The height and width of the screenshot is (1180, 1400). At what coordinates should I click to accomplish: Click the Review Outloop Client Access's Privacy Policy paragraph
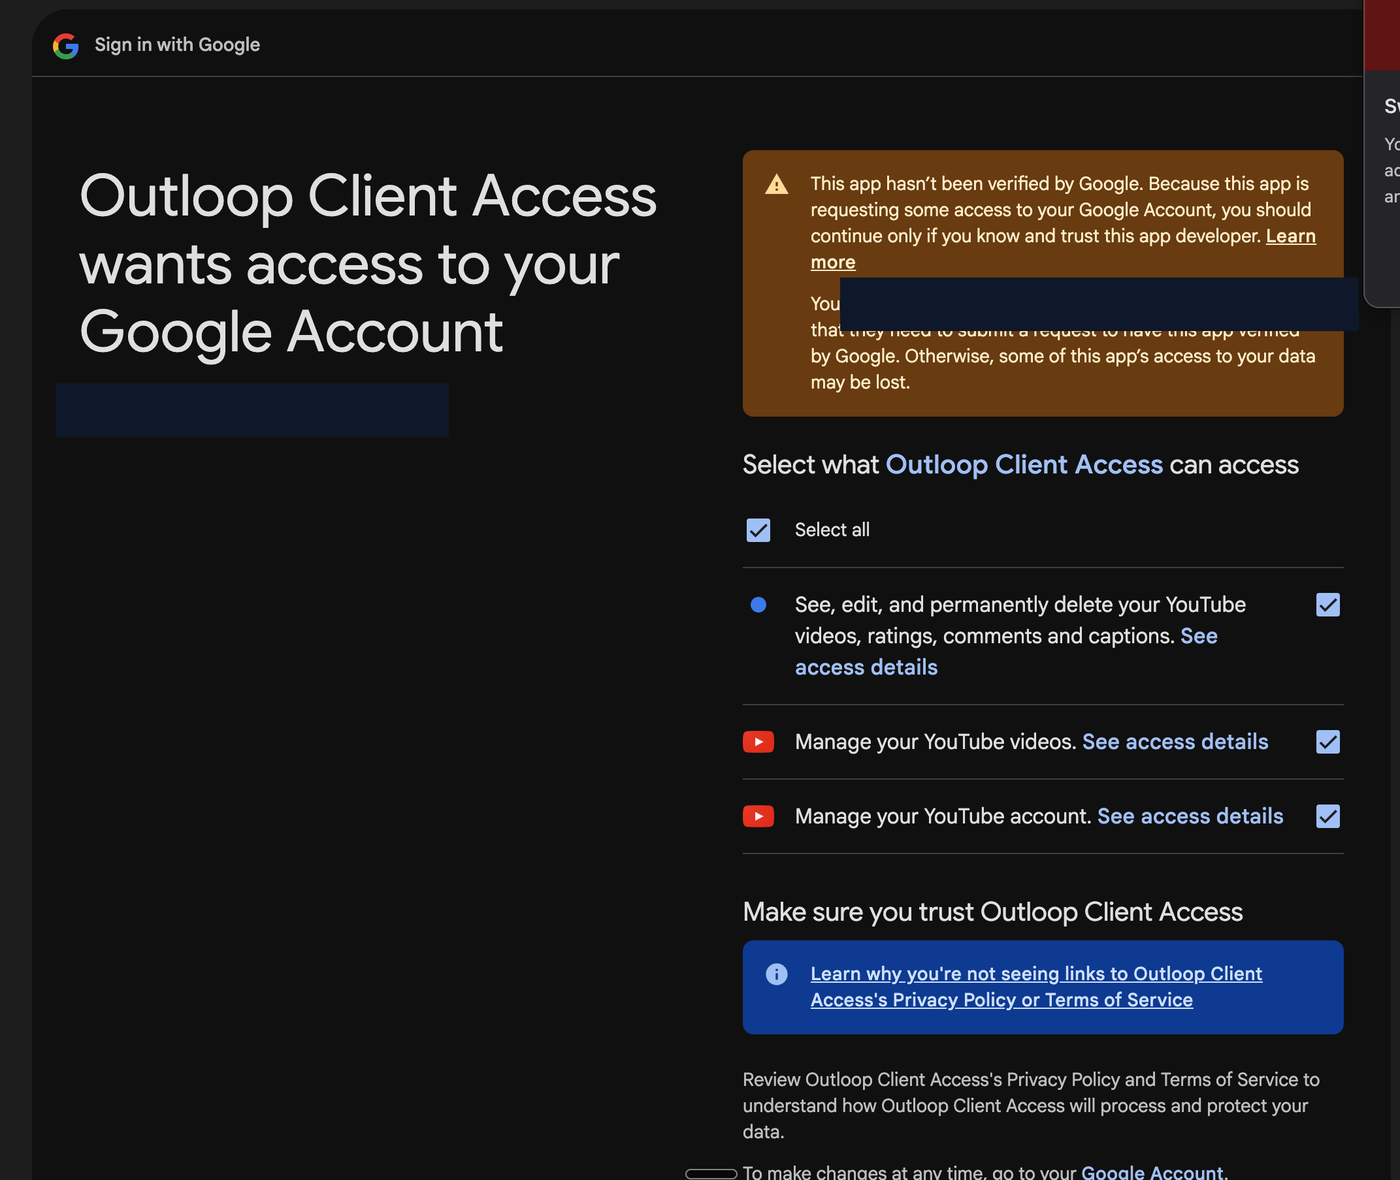[1031, 1106]
